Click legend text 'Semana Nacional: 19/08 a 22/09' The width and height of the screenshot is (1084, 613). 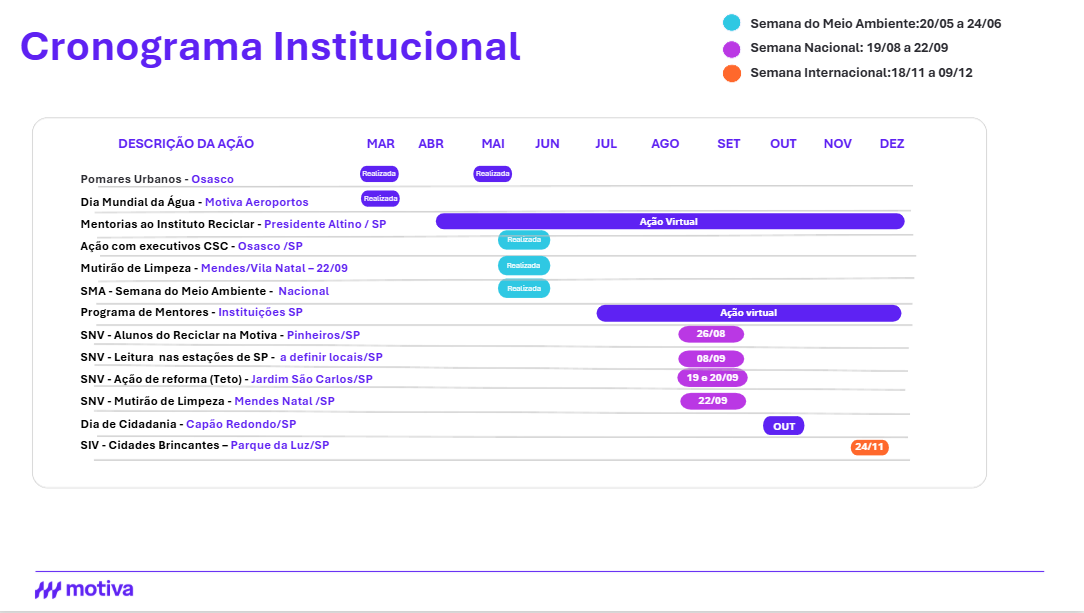(849, 48)
